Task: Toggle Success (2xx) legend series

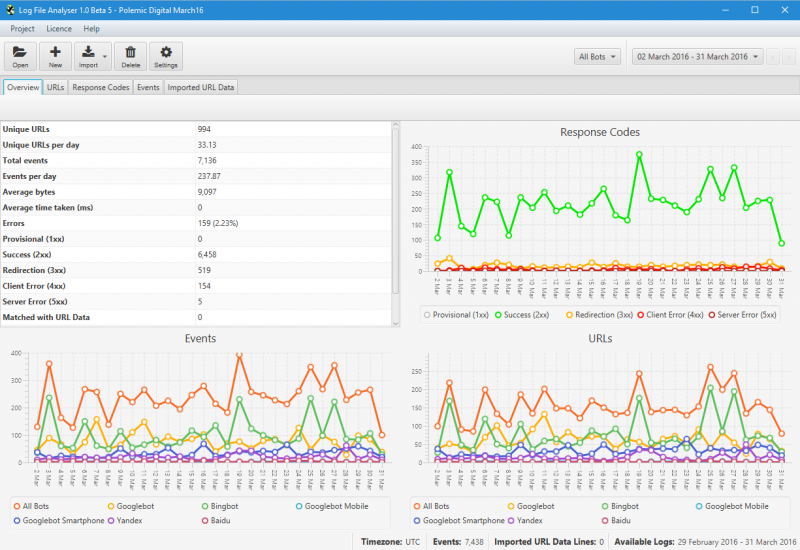Action: click(521, 315)
